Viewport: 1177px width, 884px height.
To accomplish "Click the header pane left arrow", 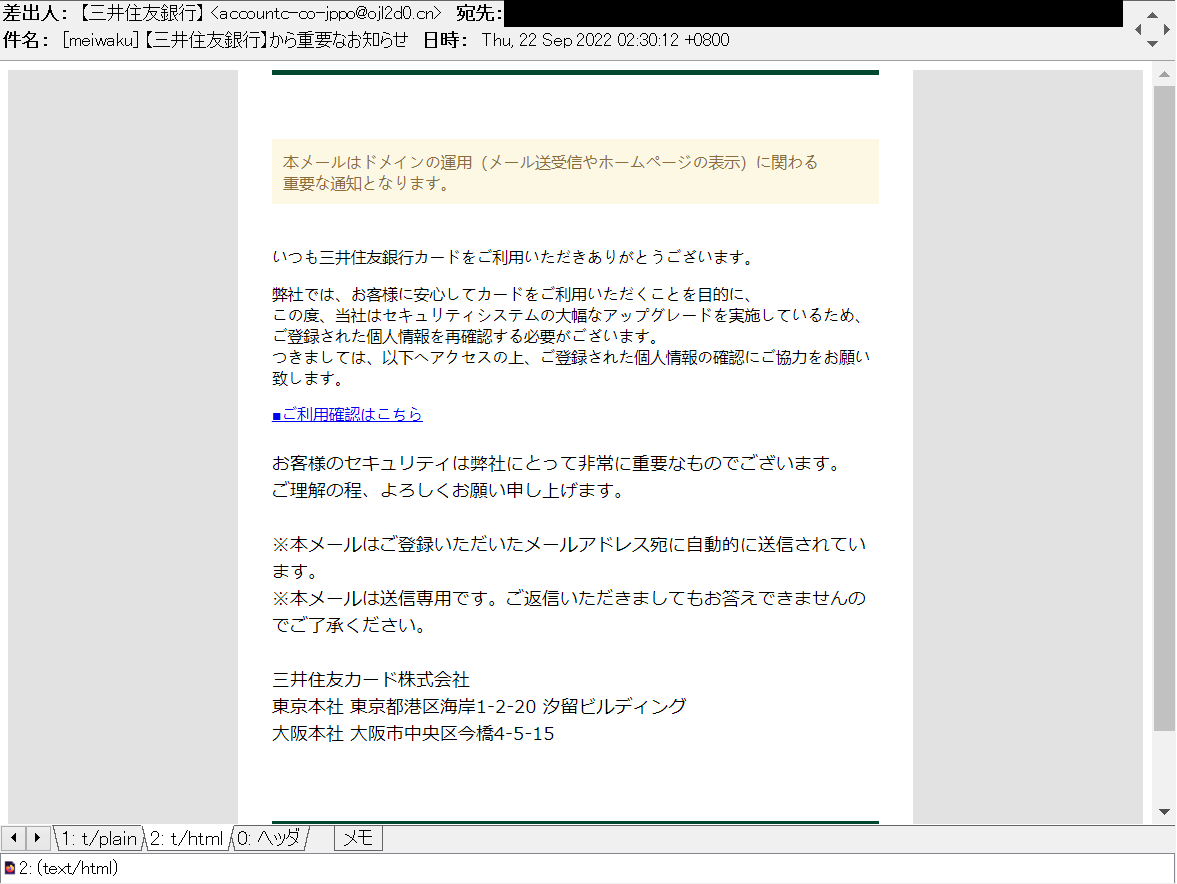I will (x=1138, y=29).
